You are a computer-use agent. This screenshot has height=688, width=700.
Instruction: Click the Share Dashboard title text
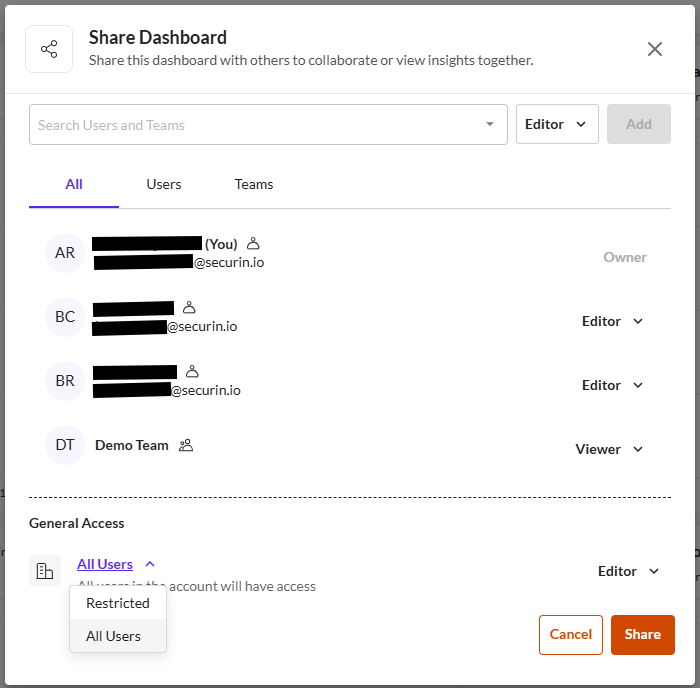point(158,38)
